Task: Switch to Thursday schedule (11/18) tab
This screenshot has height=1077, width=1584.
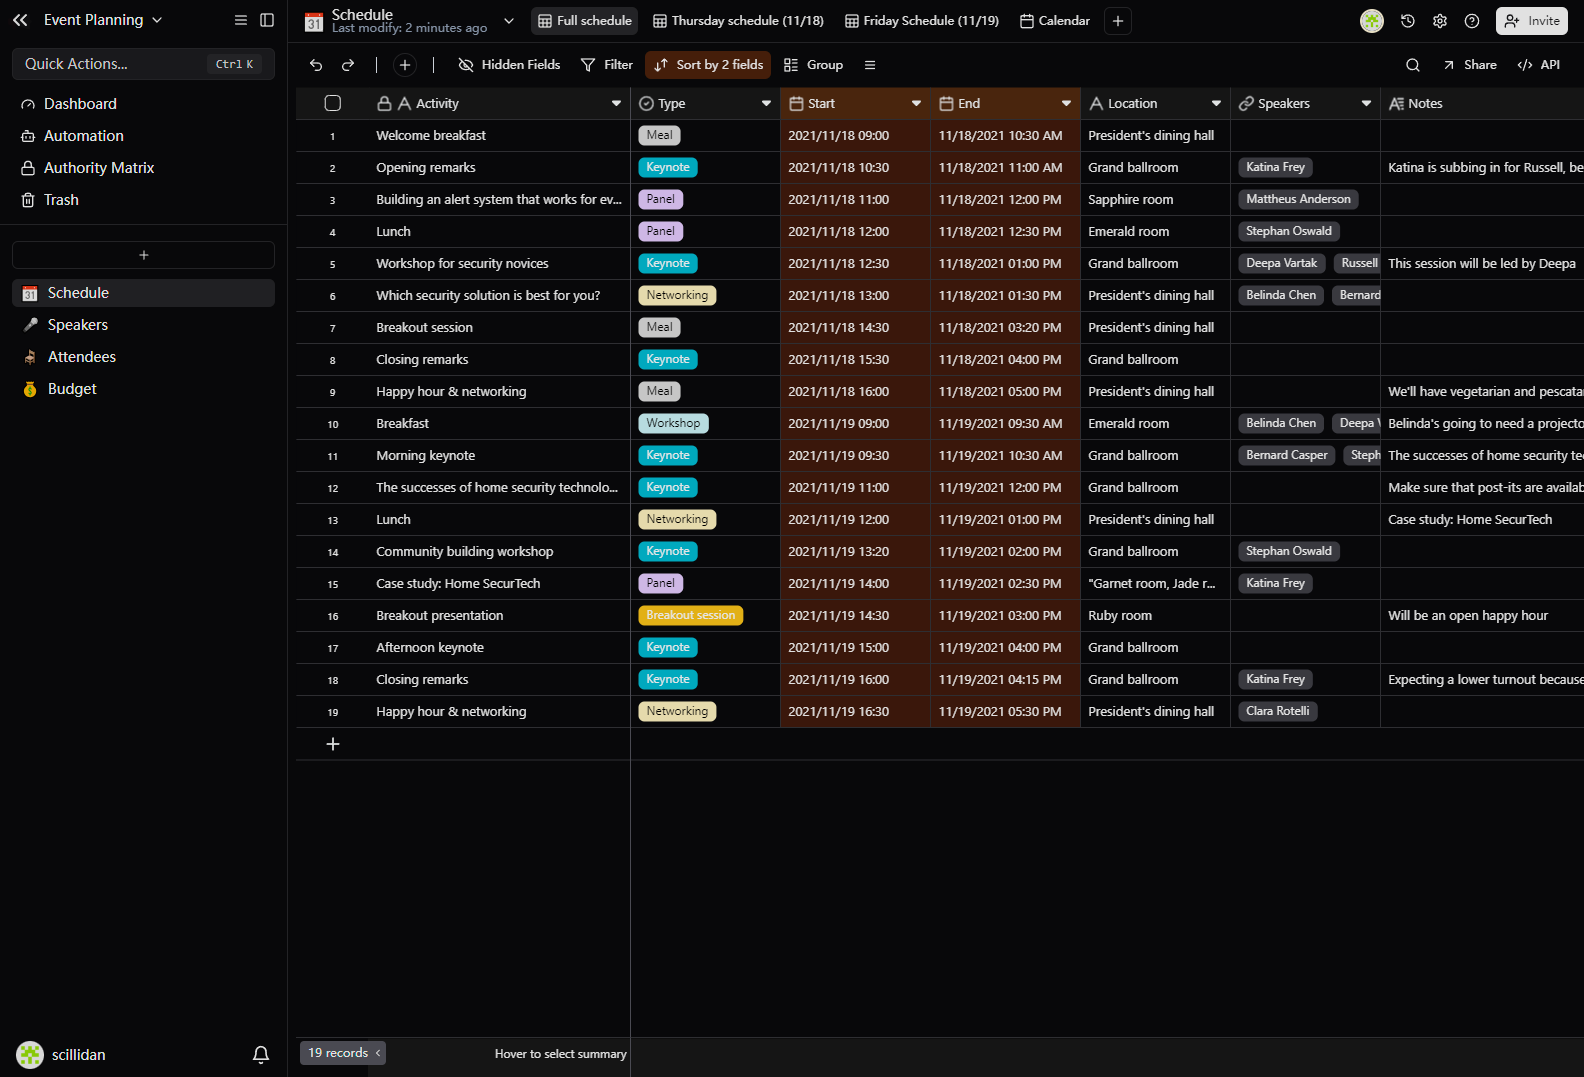Action: (738, 21)
